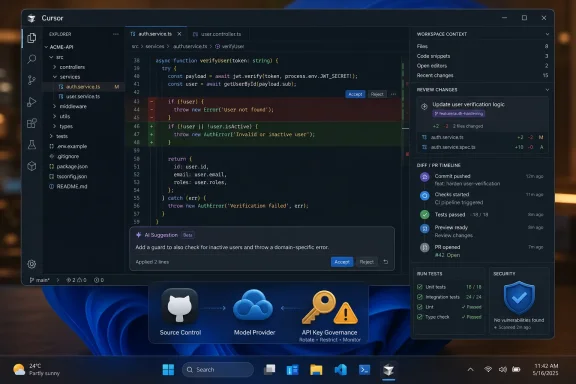This screenshot has width=576, height=384.
Task: Expand the types folder
Action: tap(54, 126)
